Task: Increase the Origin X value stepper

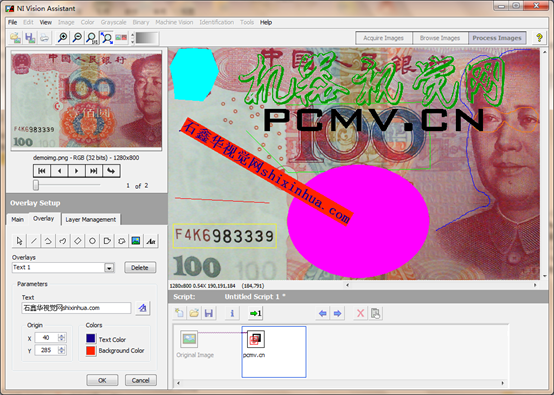Action: click(61, 336)
